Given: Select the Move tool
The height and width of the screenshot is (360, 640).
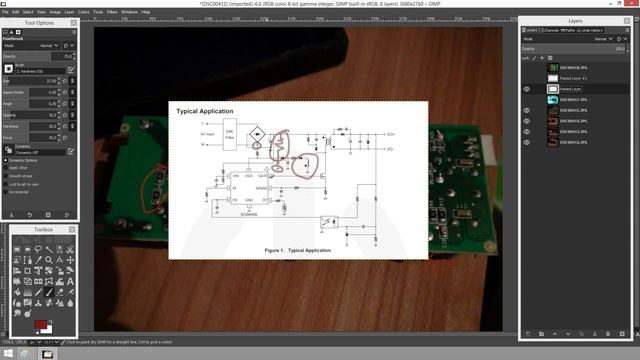Looking at the screenshot, I should (x=70, y=260).
